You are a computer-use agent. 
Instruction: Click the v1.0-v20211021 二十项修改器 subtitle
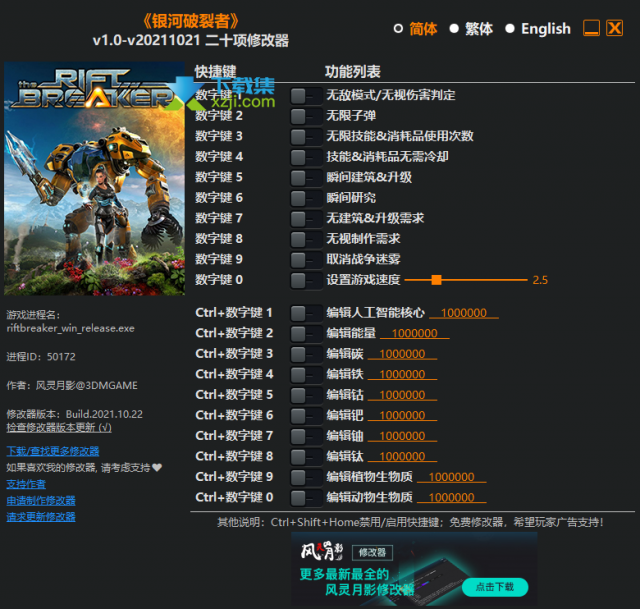pos(191,40)
